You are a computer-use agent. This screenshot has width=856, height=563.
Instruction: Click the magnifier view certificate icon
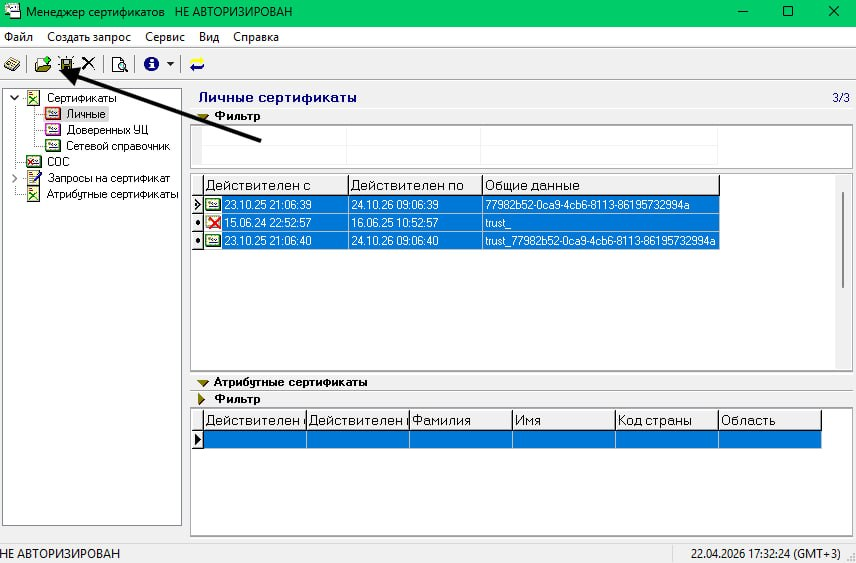[119, 65]
